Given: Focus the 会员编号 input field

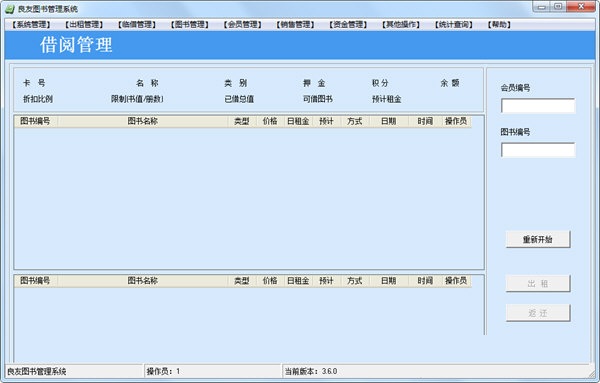Looking at the screenshot, I should tap(538, 106).
